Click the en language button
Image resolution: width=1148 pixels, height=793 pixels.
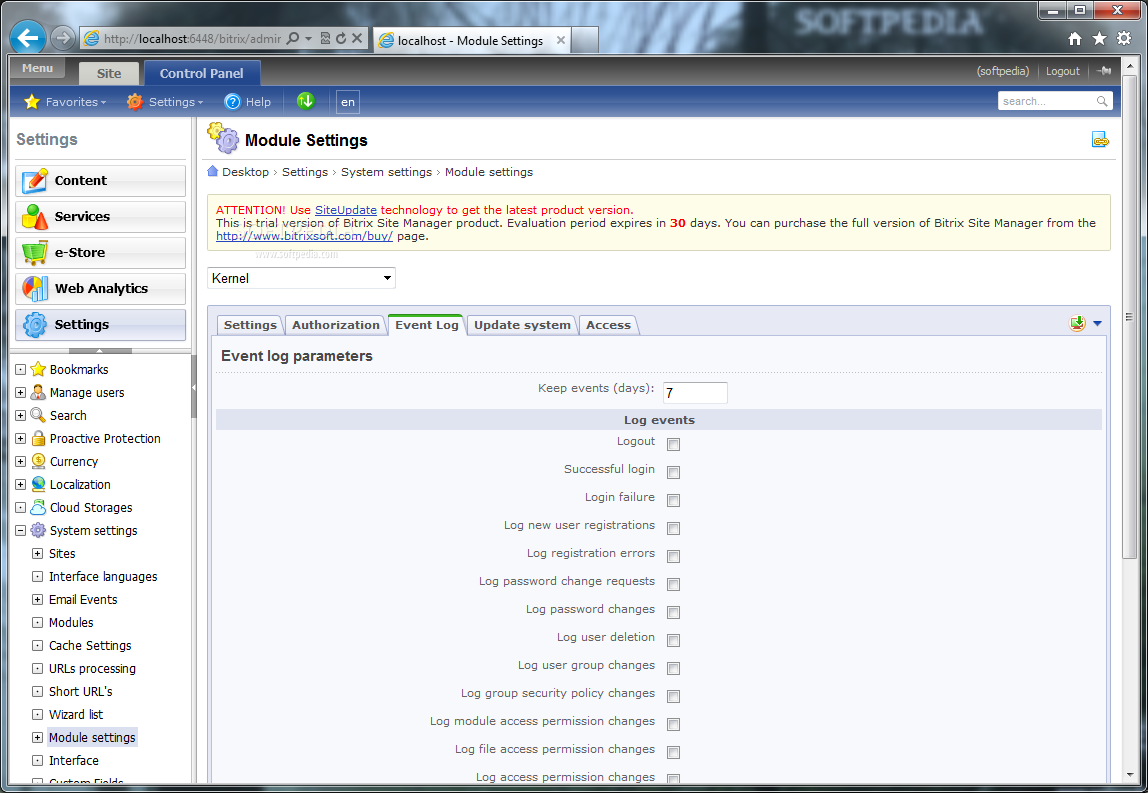click(x=348, y=102)
